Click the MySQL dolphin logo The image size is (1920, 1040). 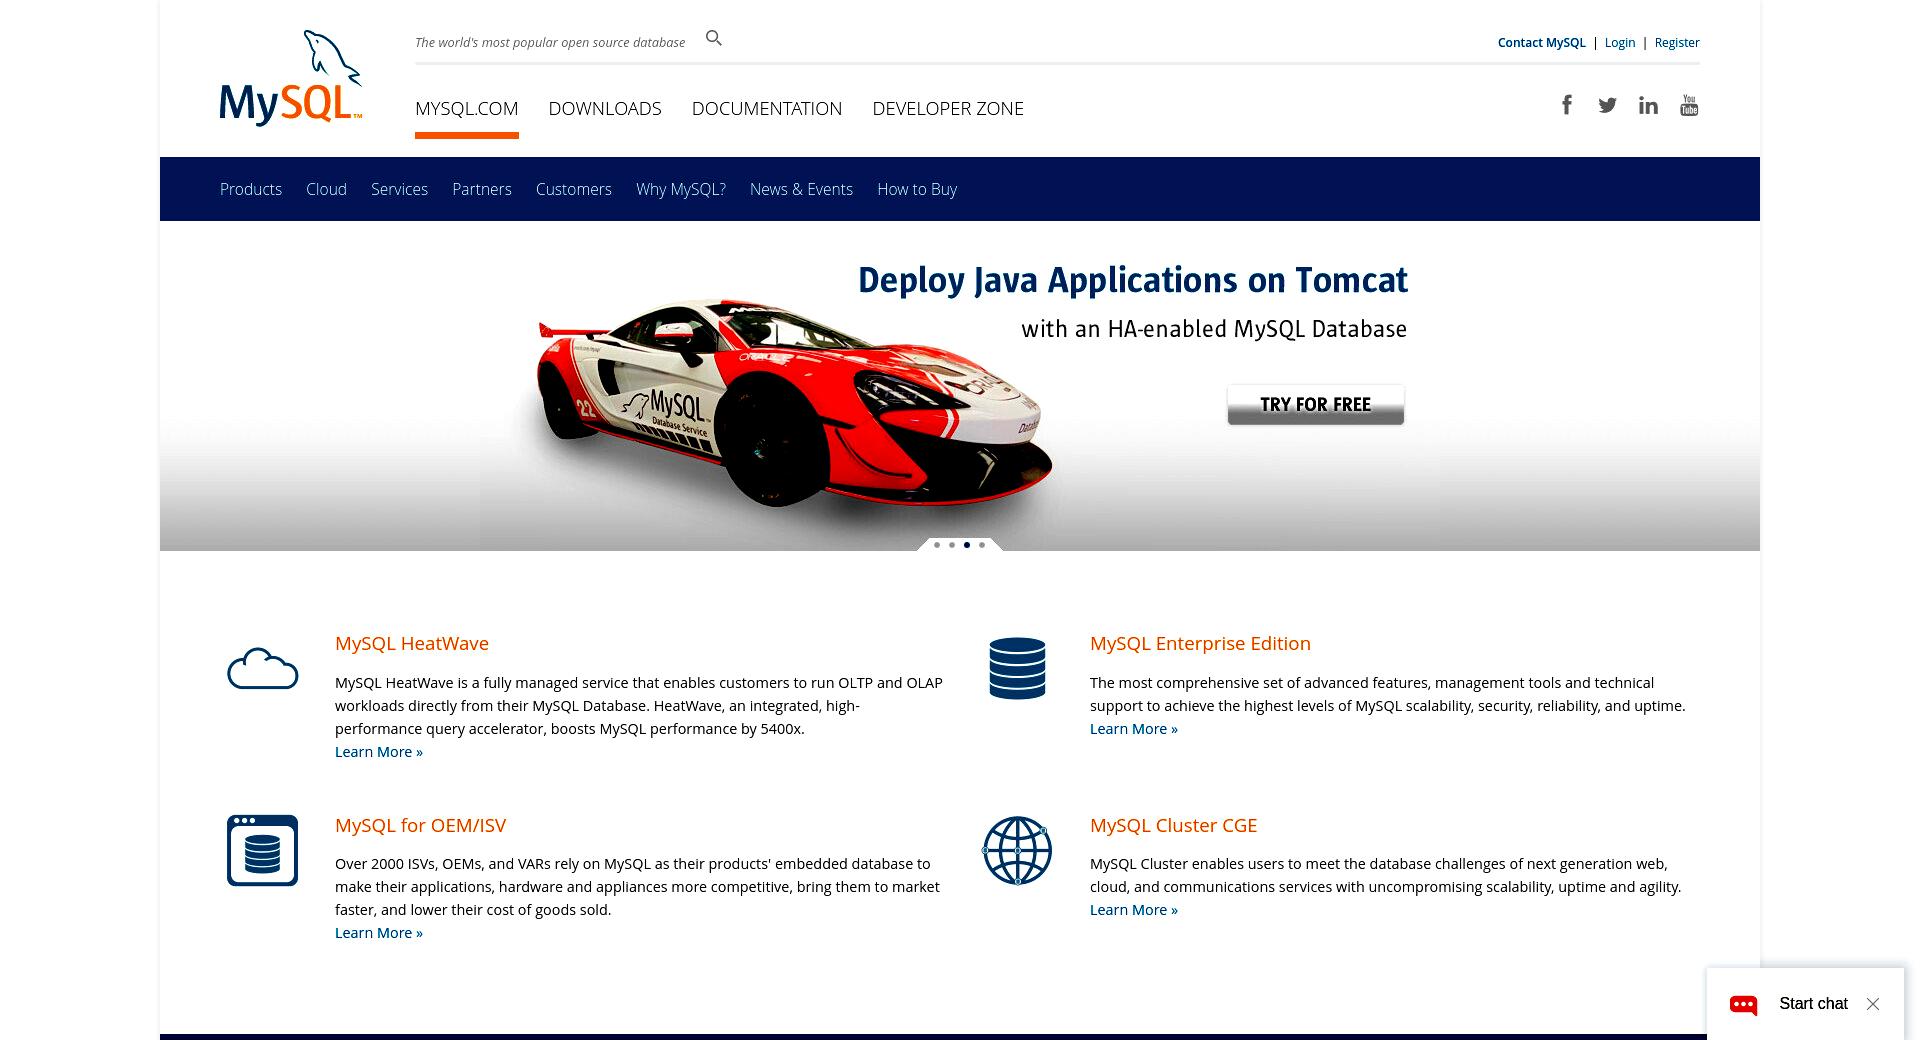[291, 77]
